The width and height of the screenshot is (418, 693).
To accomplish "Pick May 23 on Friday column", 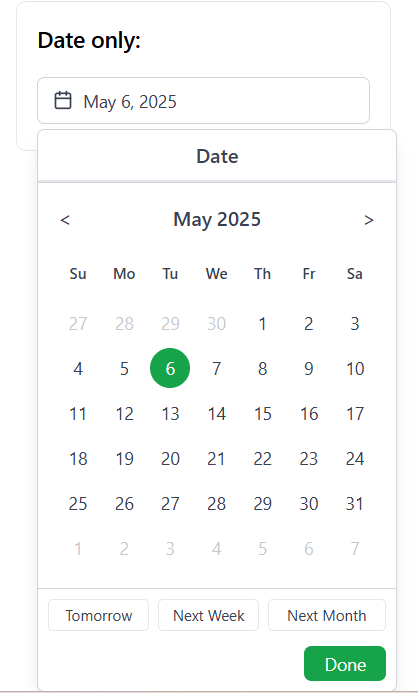I will point(308,459).
